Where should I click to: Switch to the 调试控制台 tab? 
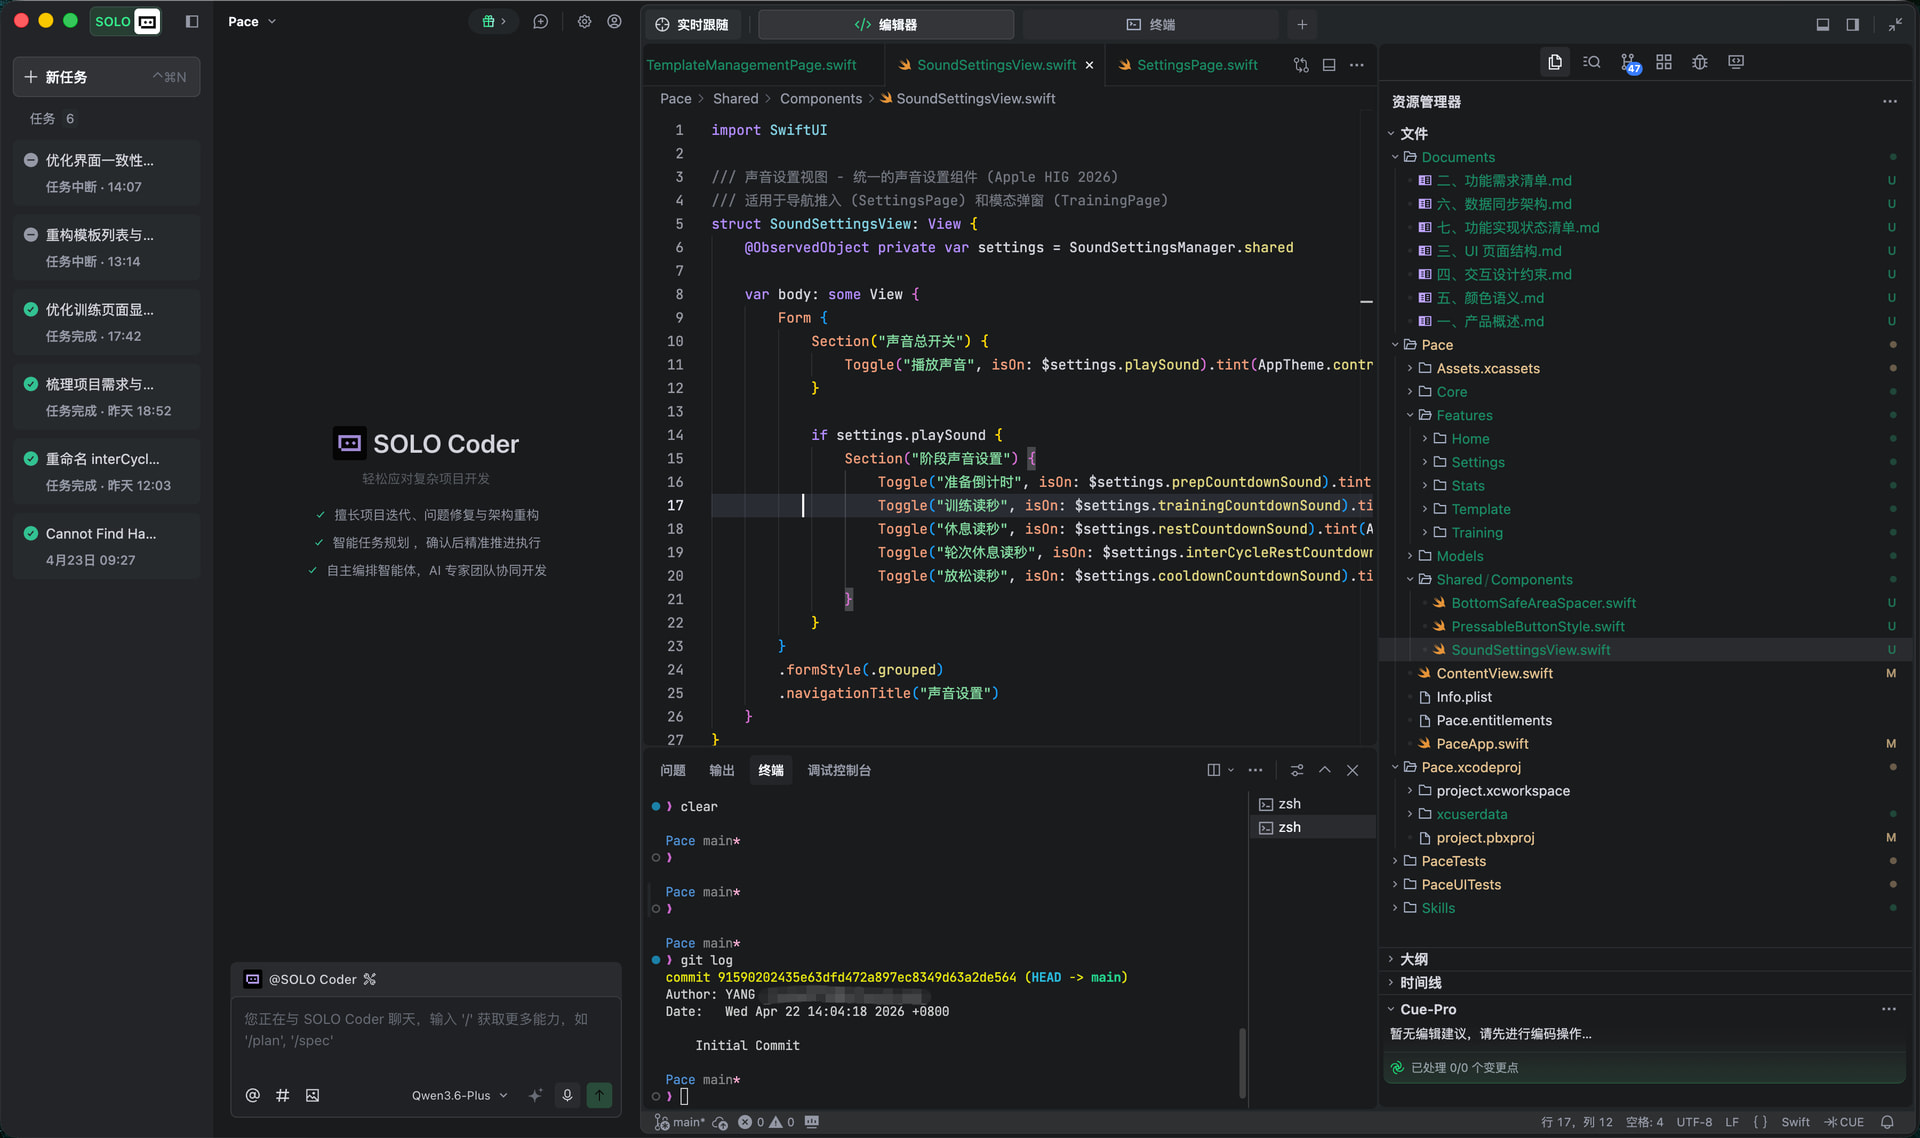(838, 770)
